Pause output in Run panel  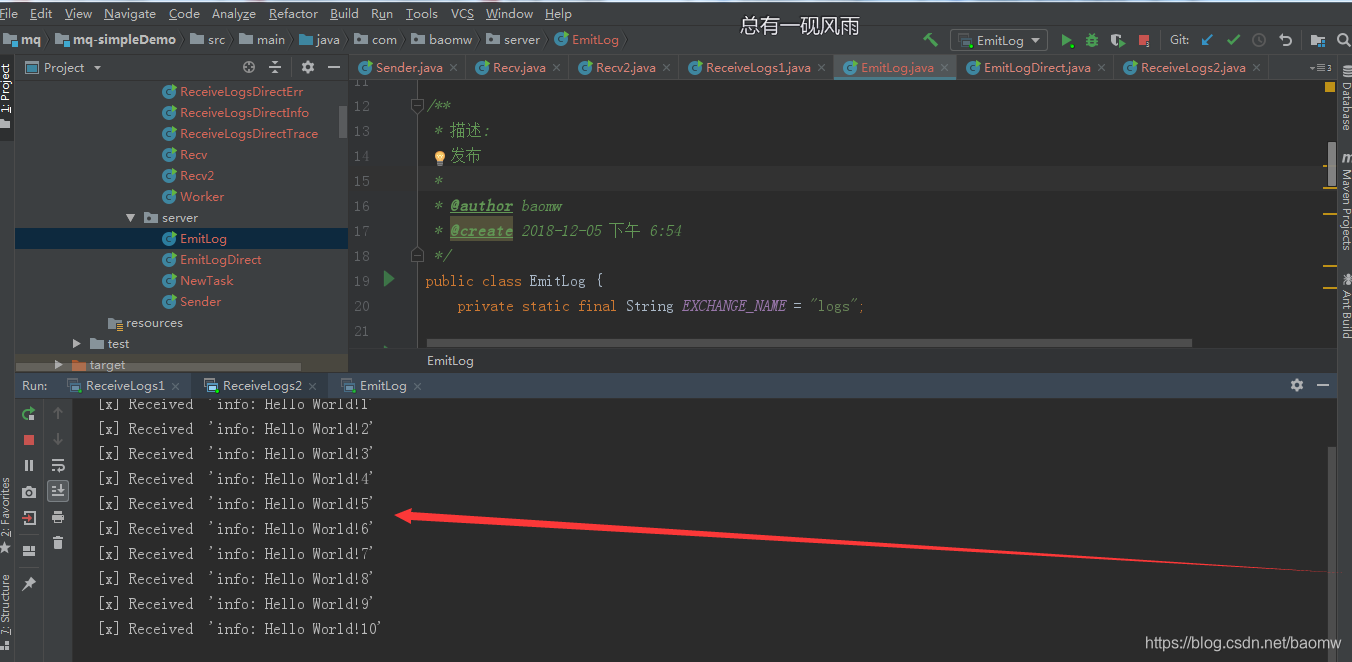pos(29,465)
